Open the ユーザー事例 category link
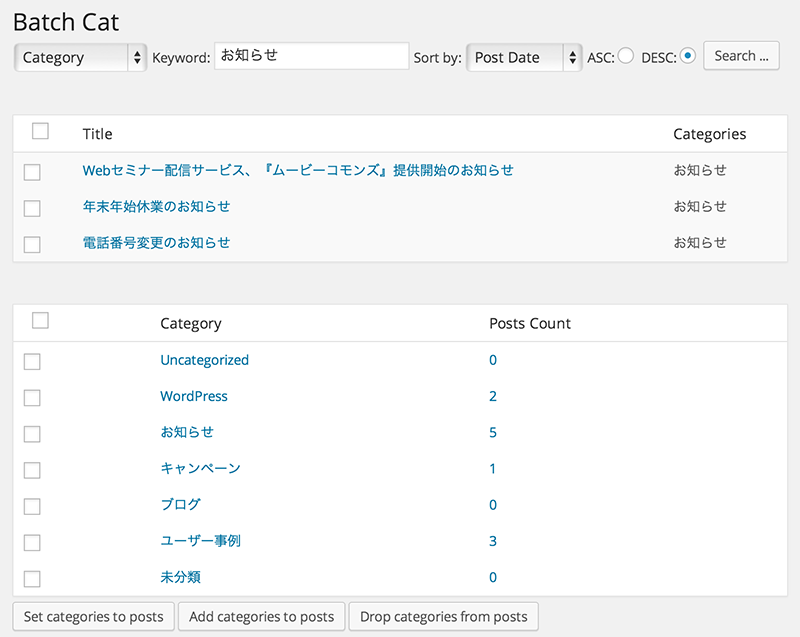Screen dimensions: 800x637 tap(201, 541)
